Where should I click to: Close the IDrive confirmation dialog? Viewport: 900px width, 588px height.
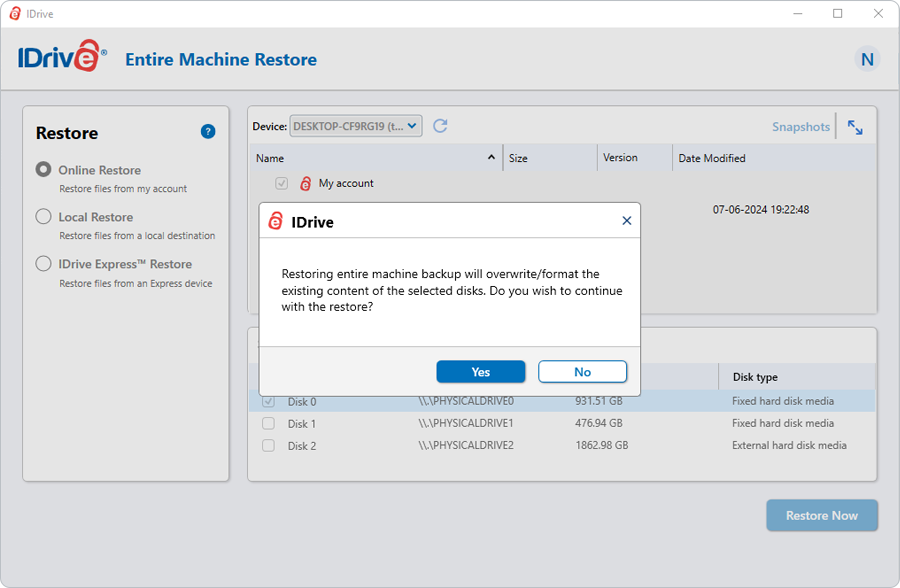coord(627,220)
